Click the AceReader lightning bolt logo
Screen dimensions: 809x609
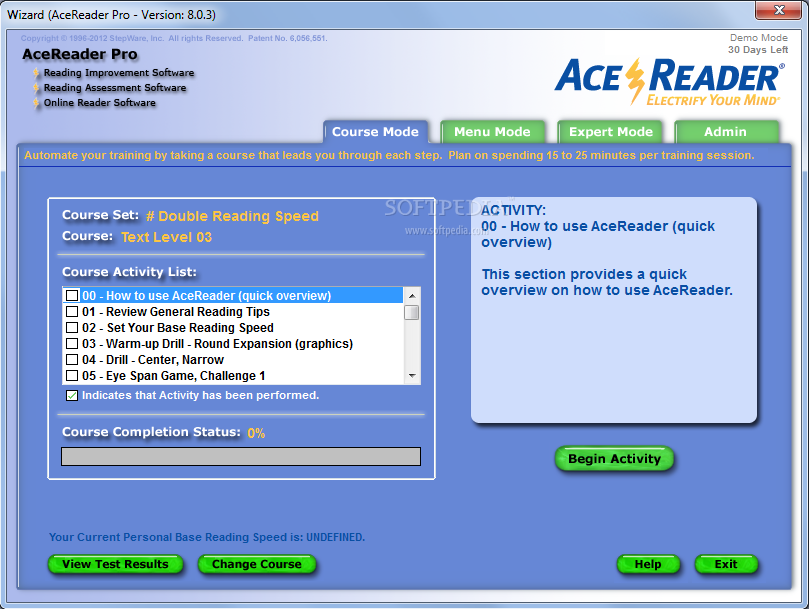coord(635,80)
